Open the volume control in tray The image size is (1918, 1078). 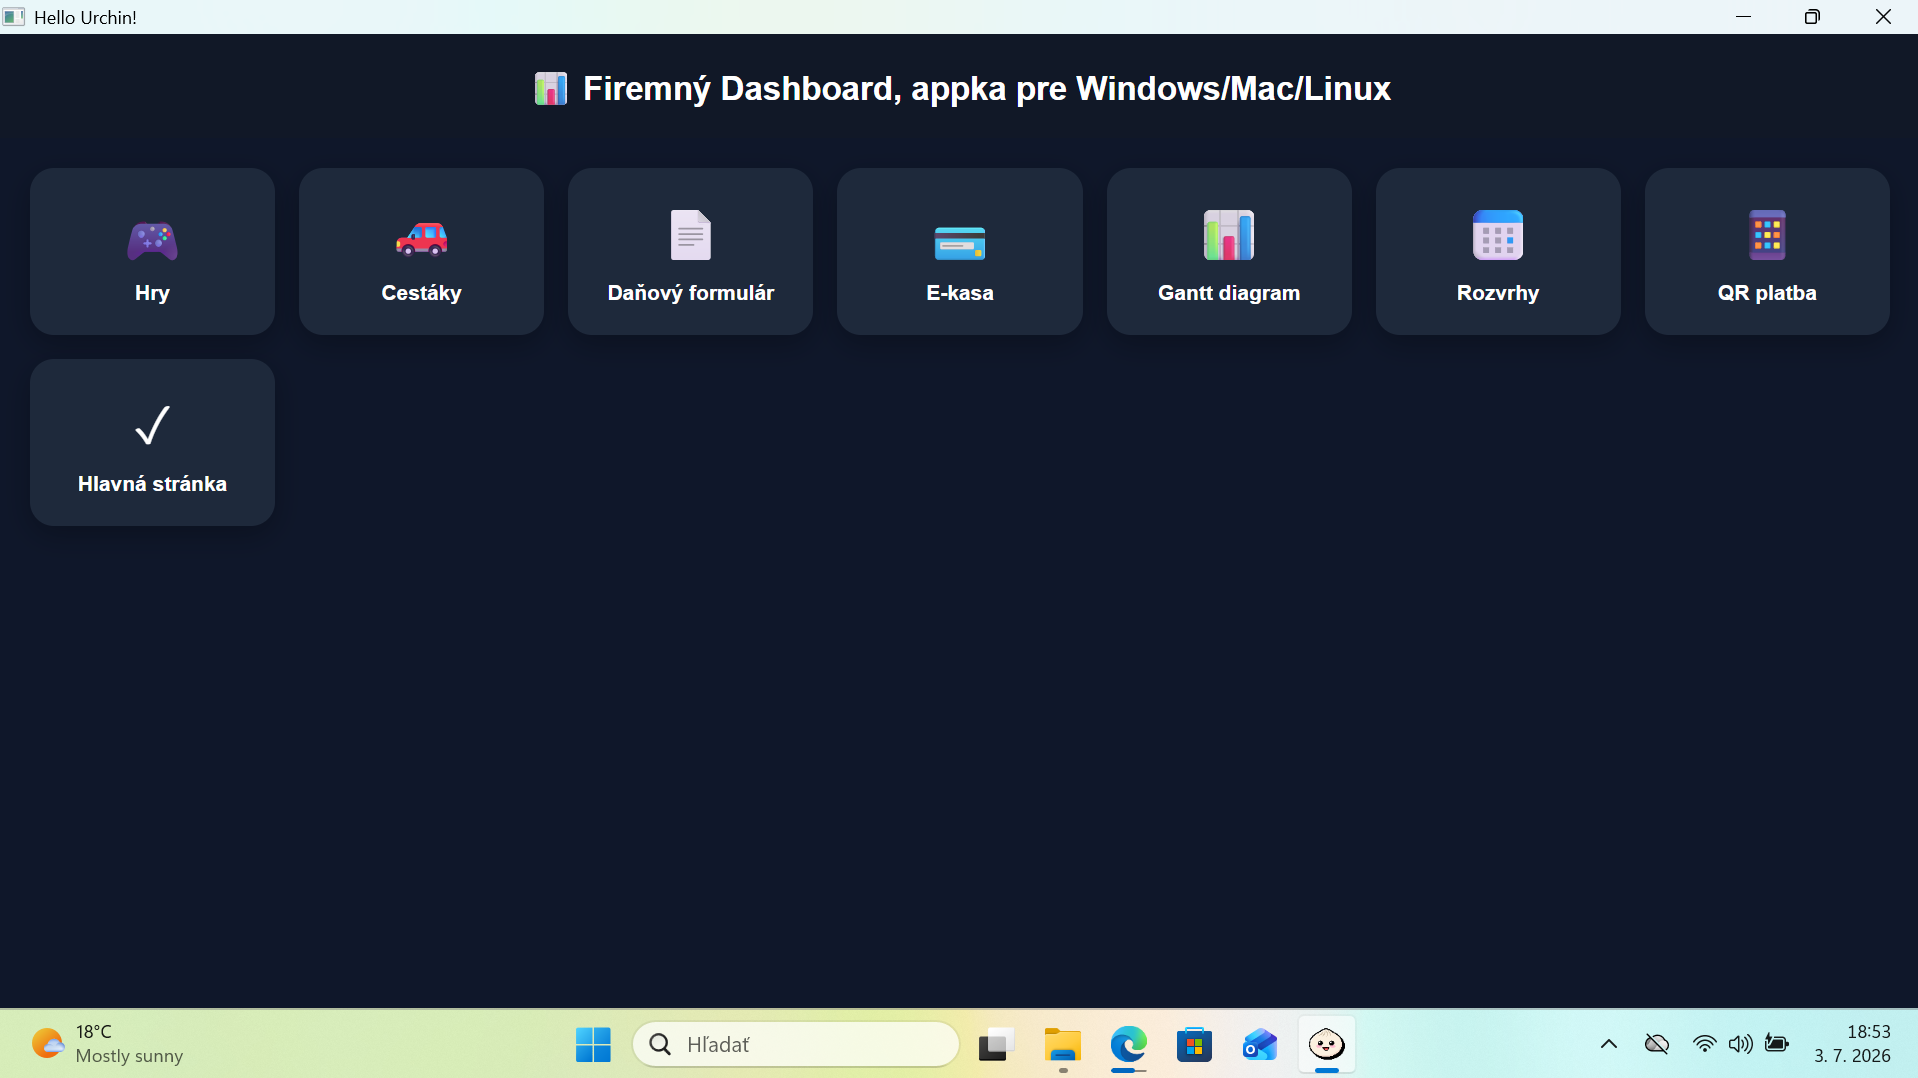click(1740, 1044)
